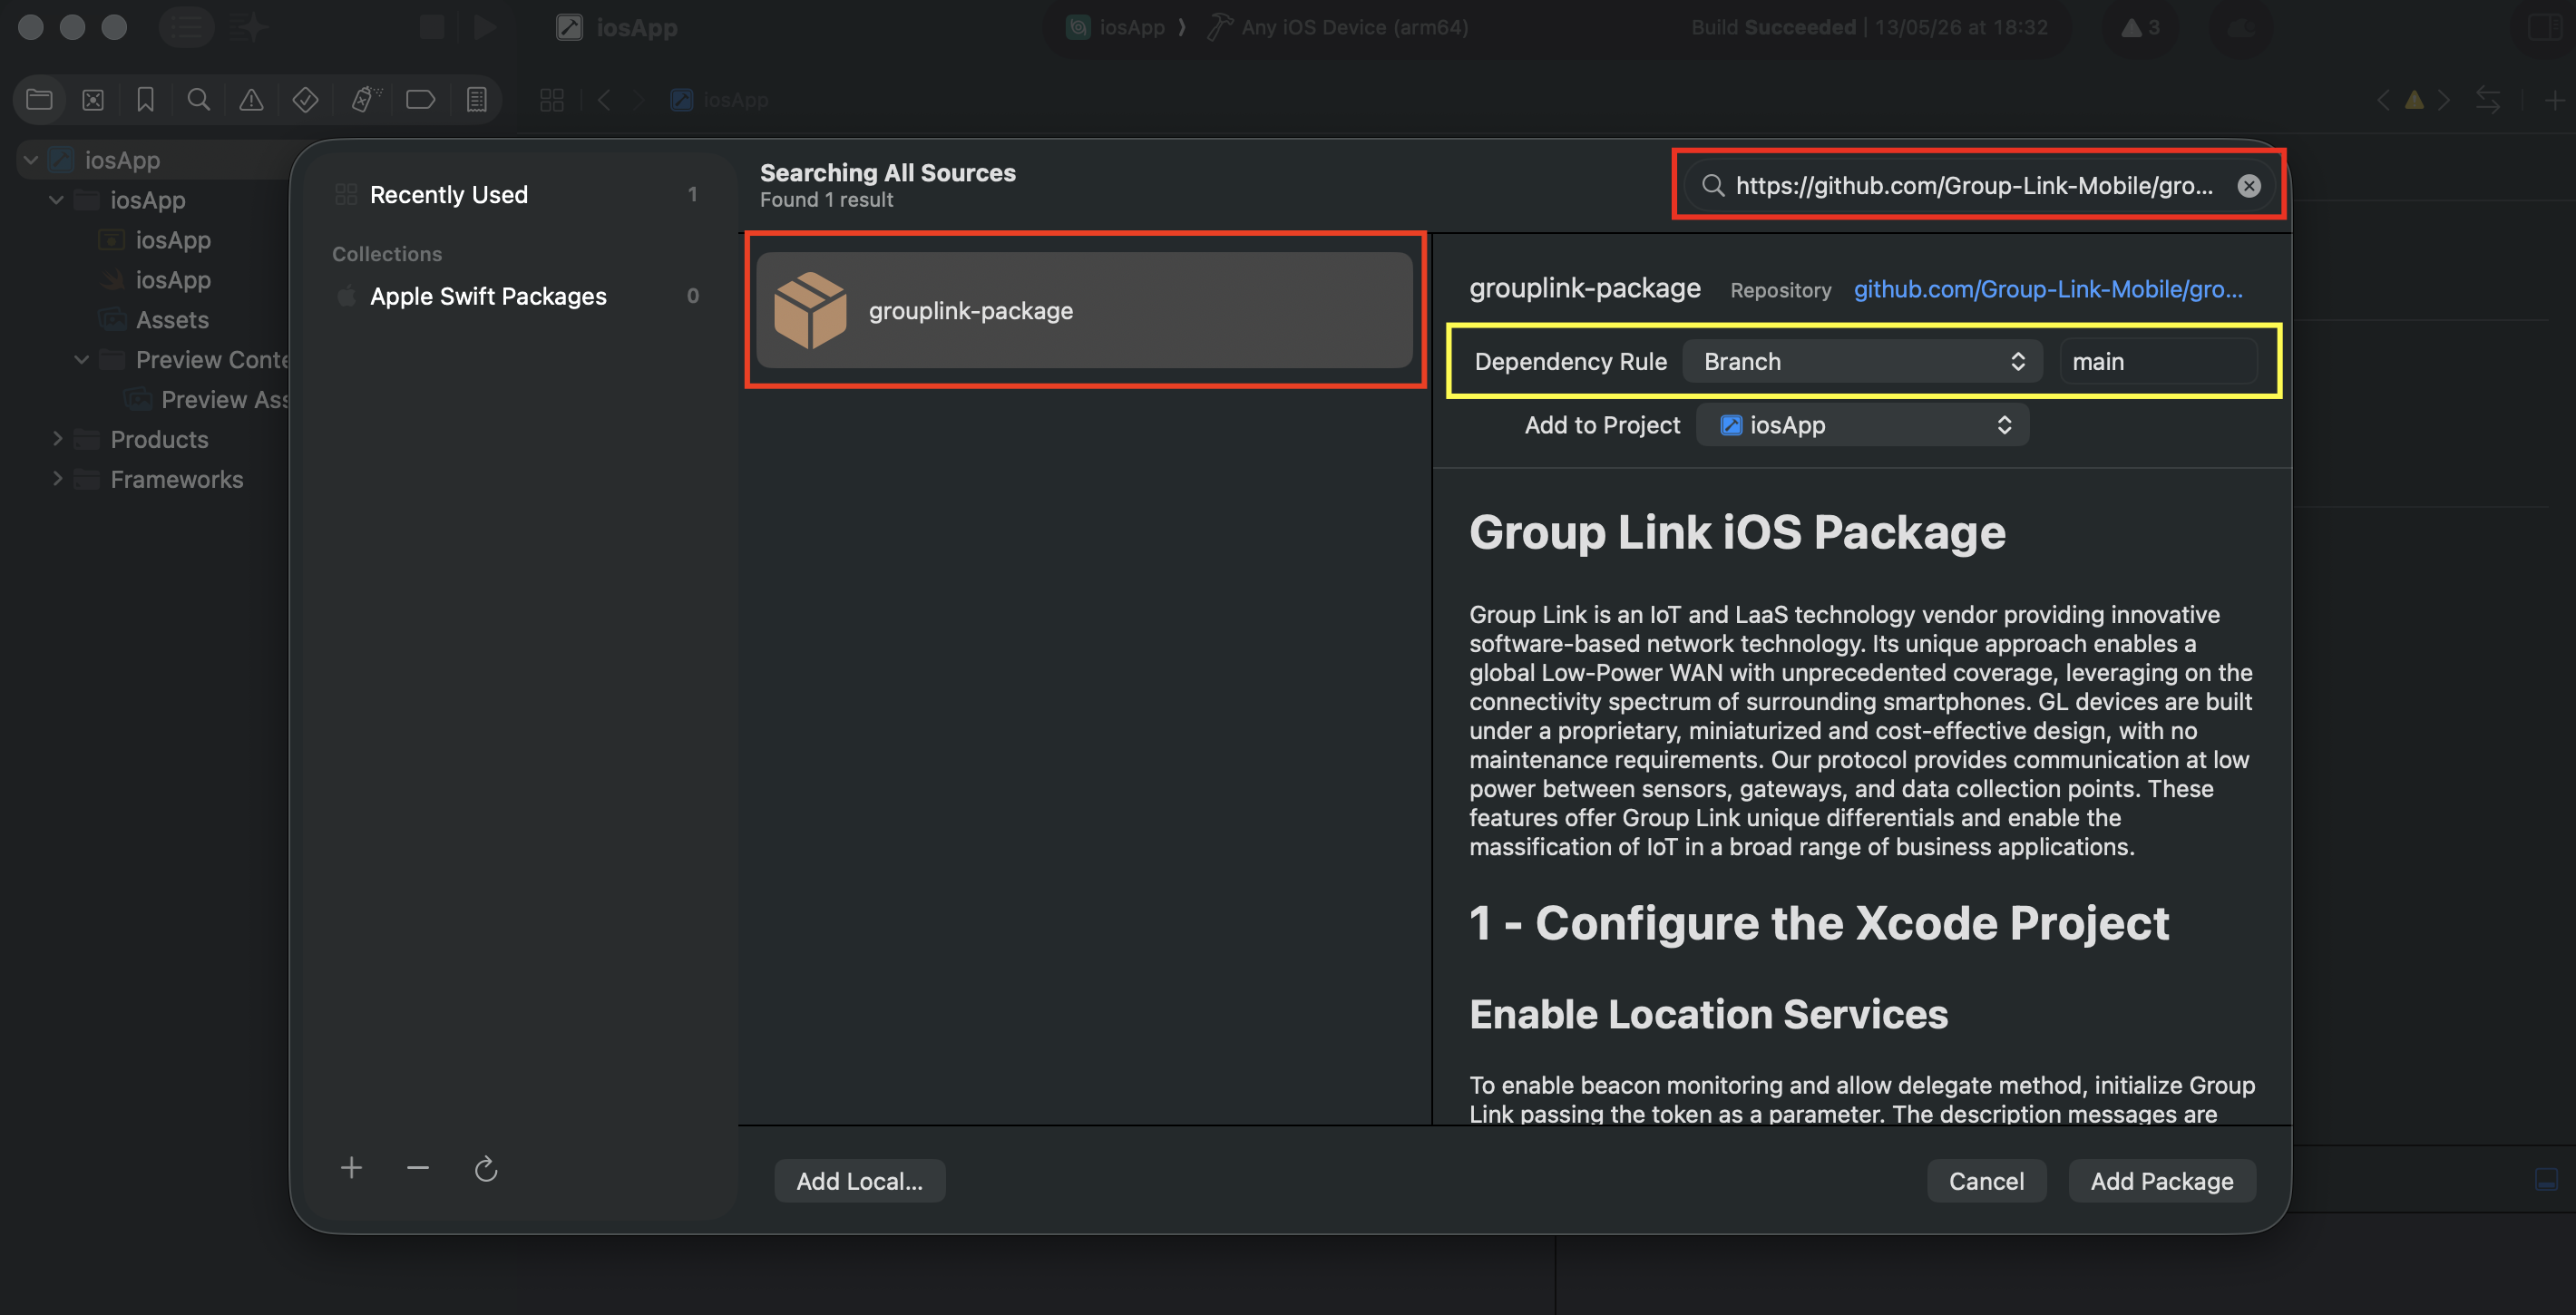Click the Group Link iOS Package heading

[x=1737, y=532]
